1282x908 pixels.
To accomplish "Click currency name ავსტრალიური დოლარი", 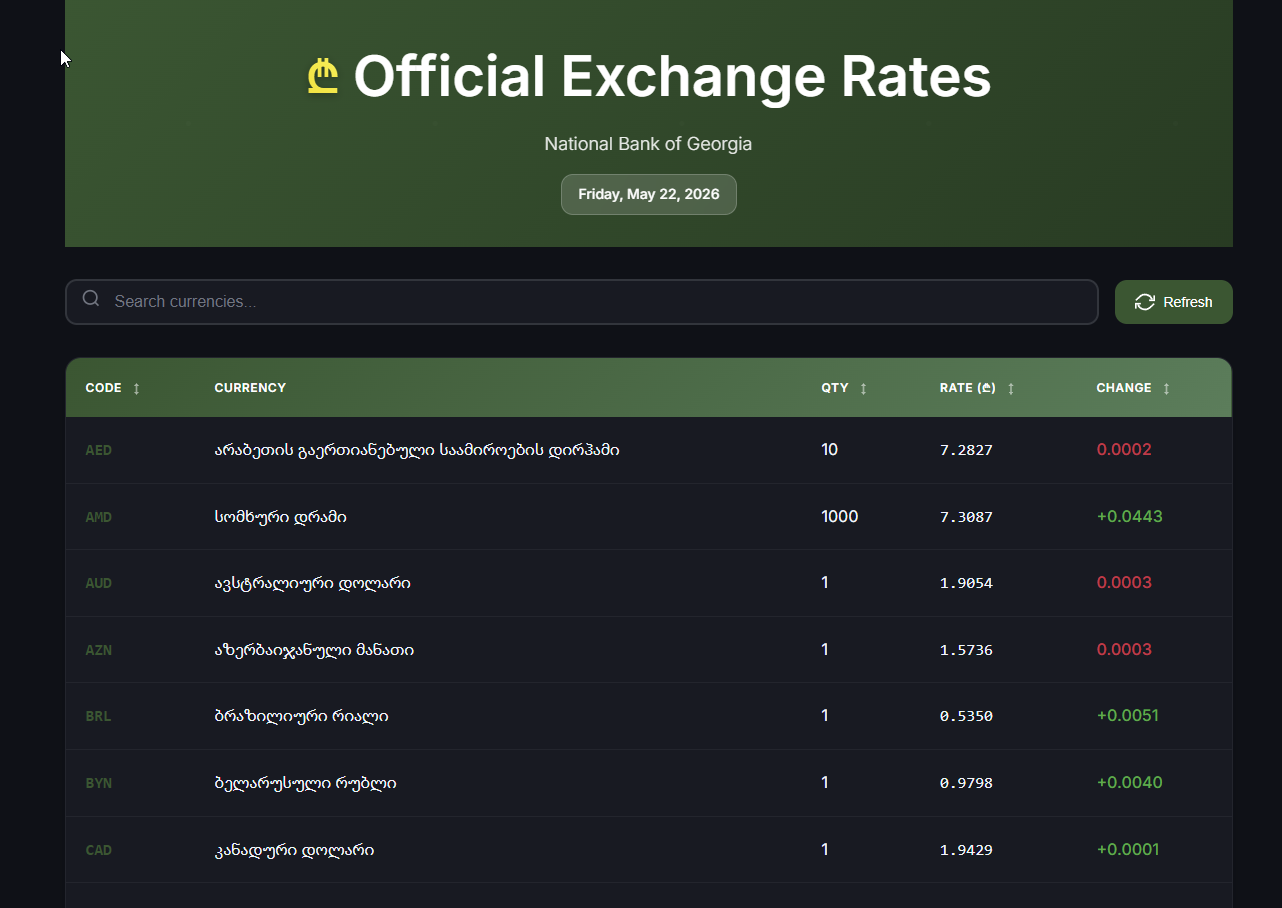I will click(312, 583).
